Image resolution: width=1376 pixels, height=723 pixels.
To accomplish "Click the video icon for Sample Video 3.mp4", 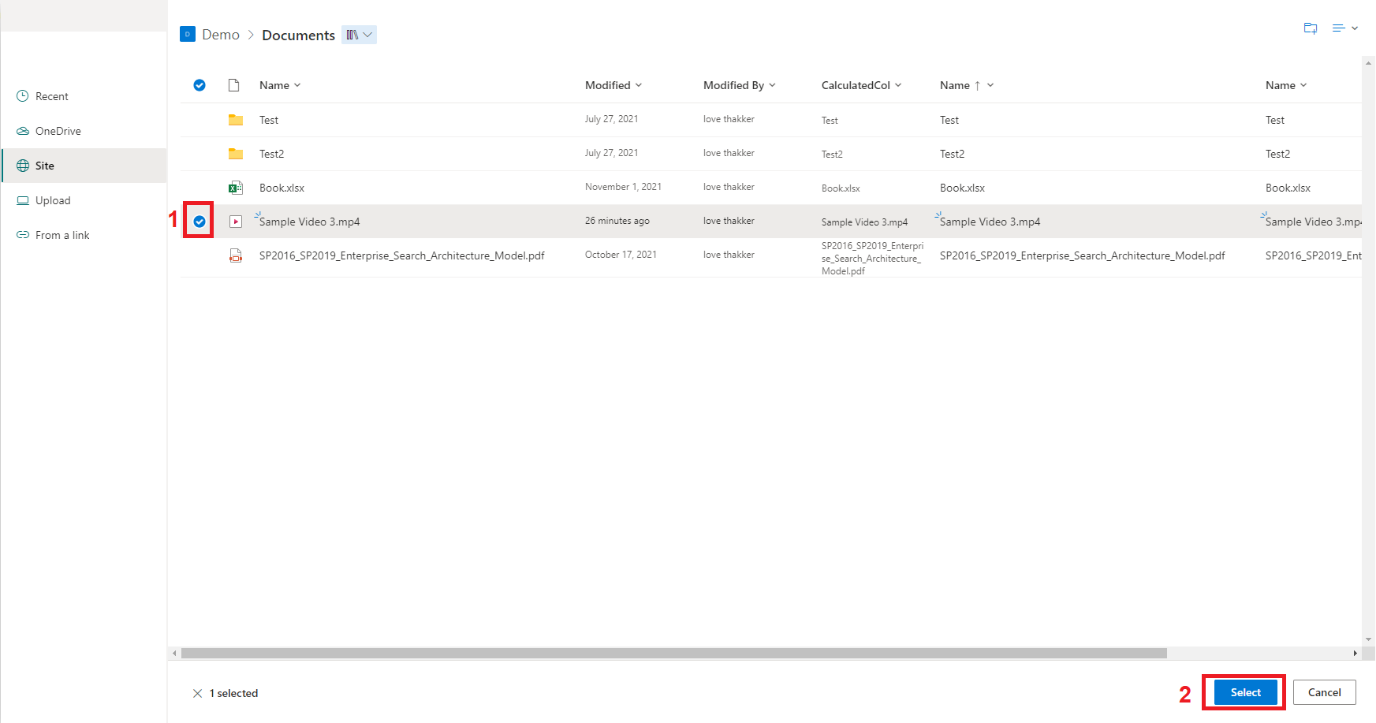I will point(236,221).
